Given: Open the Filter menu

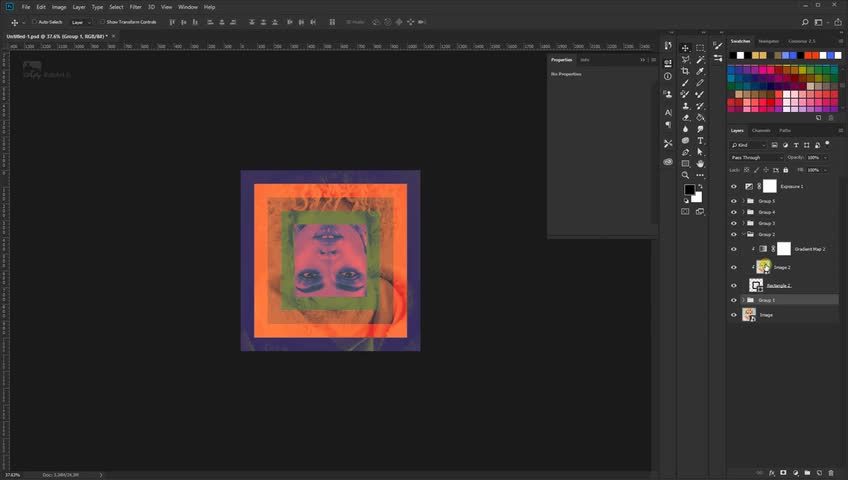Looking at the screenshot, I should coord(135,7).
